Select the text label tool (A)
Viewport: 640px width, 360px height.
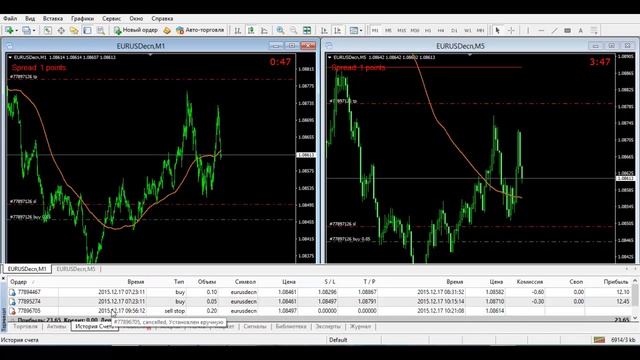coord(580,30)
